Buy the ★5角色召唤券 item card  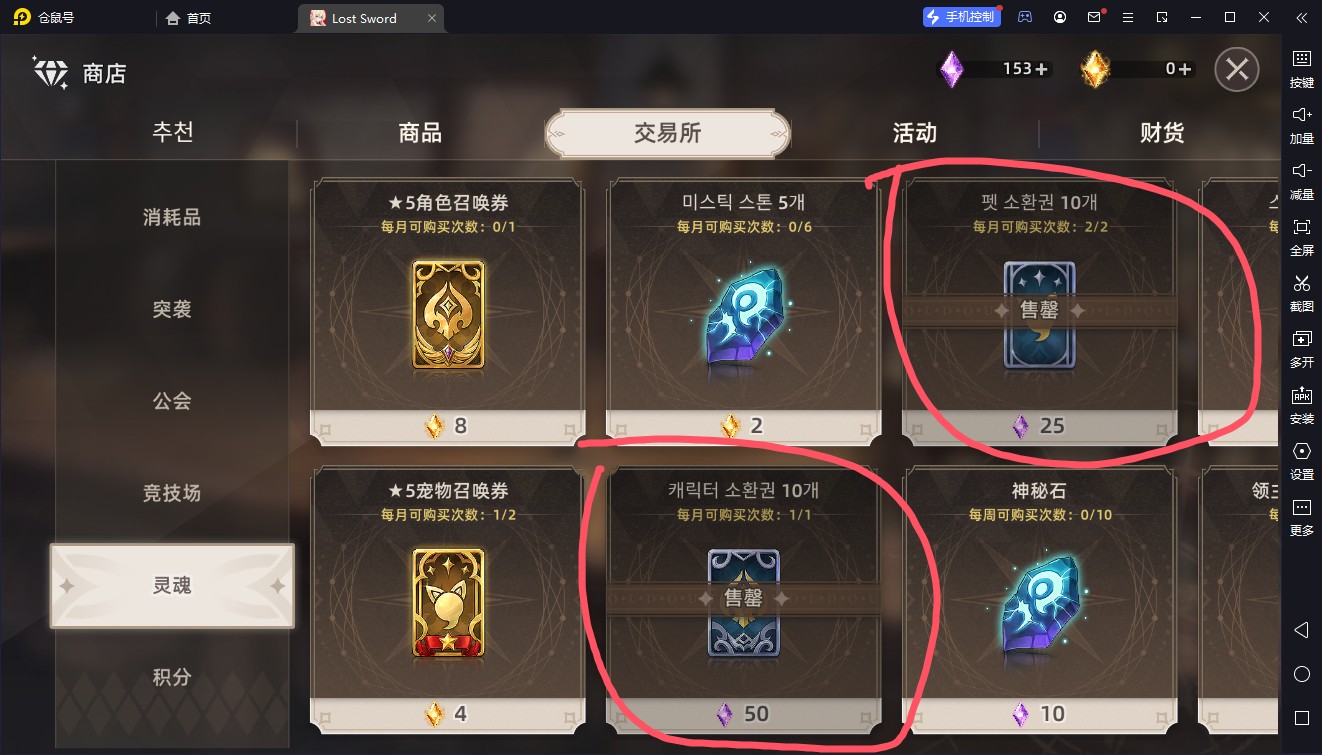[448, 310]
